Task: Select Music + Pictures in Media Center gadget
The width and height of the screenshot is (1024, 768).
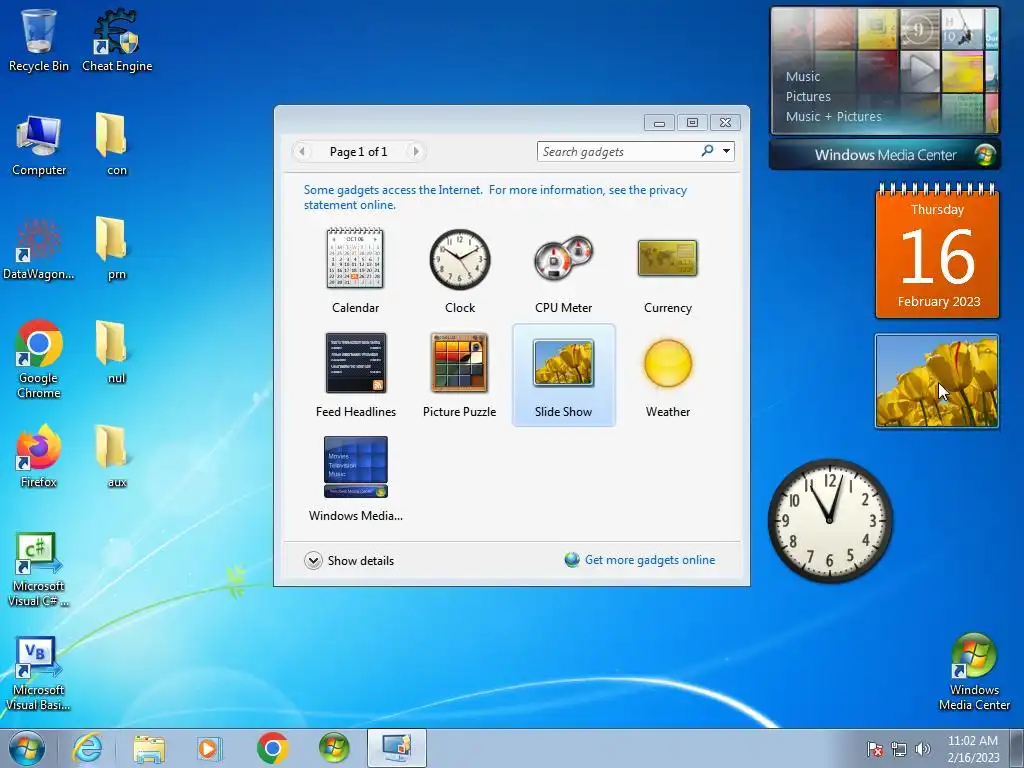Action: [x=833, y=117]
